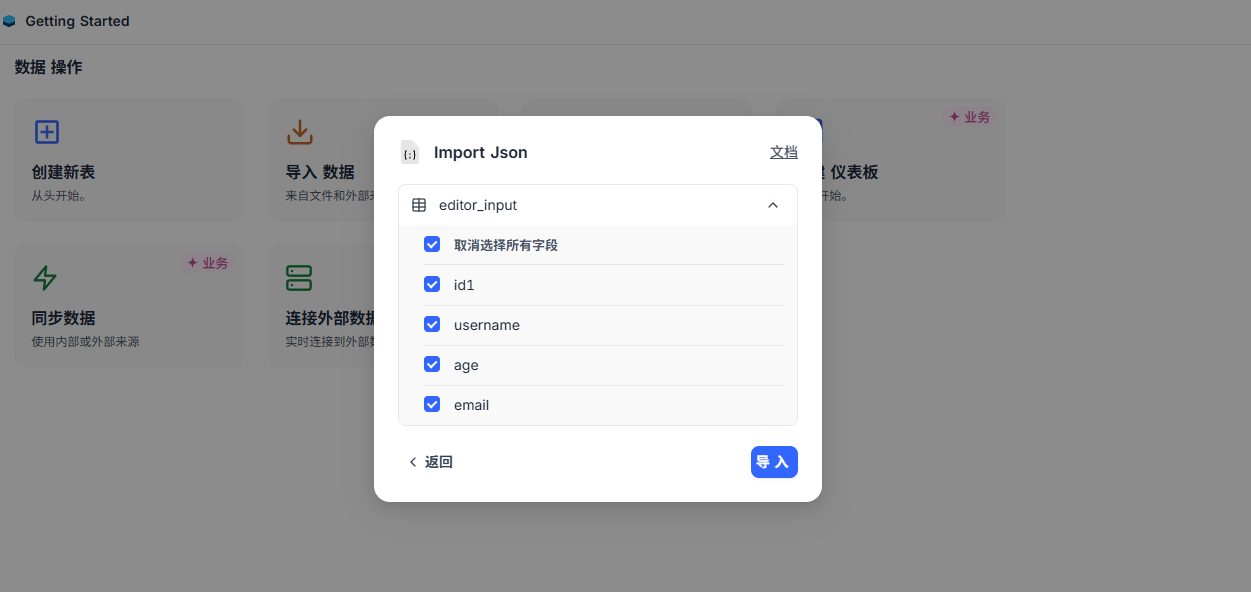Open the 同步数据 card
Screen dimensions: 1251x592
point(129,305)
